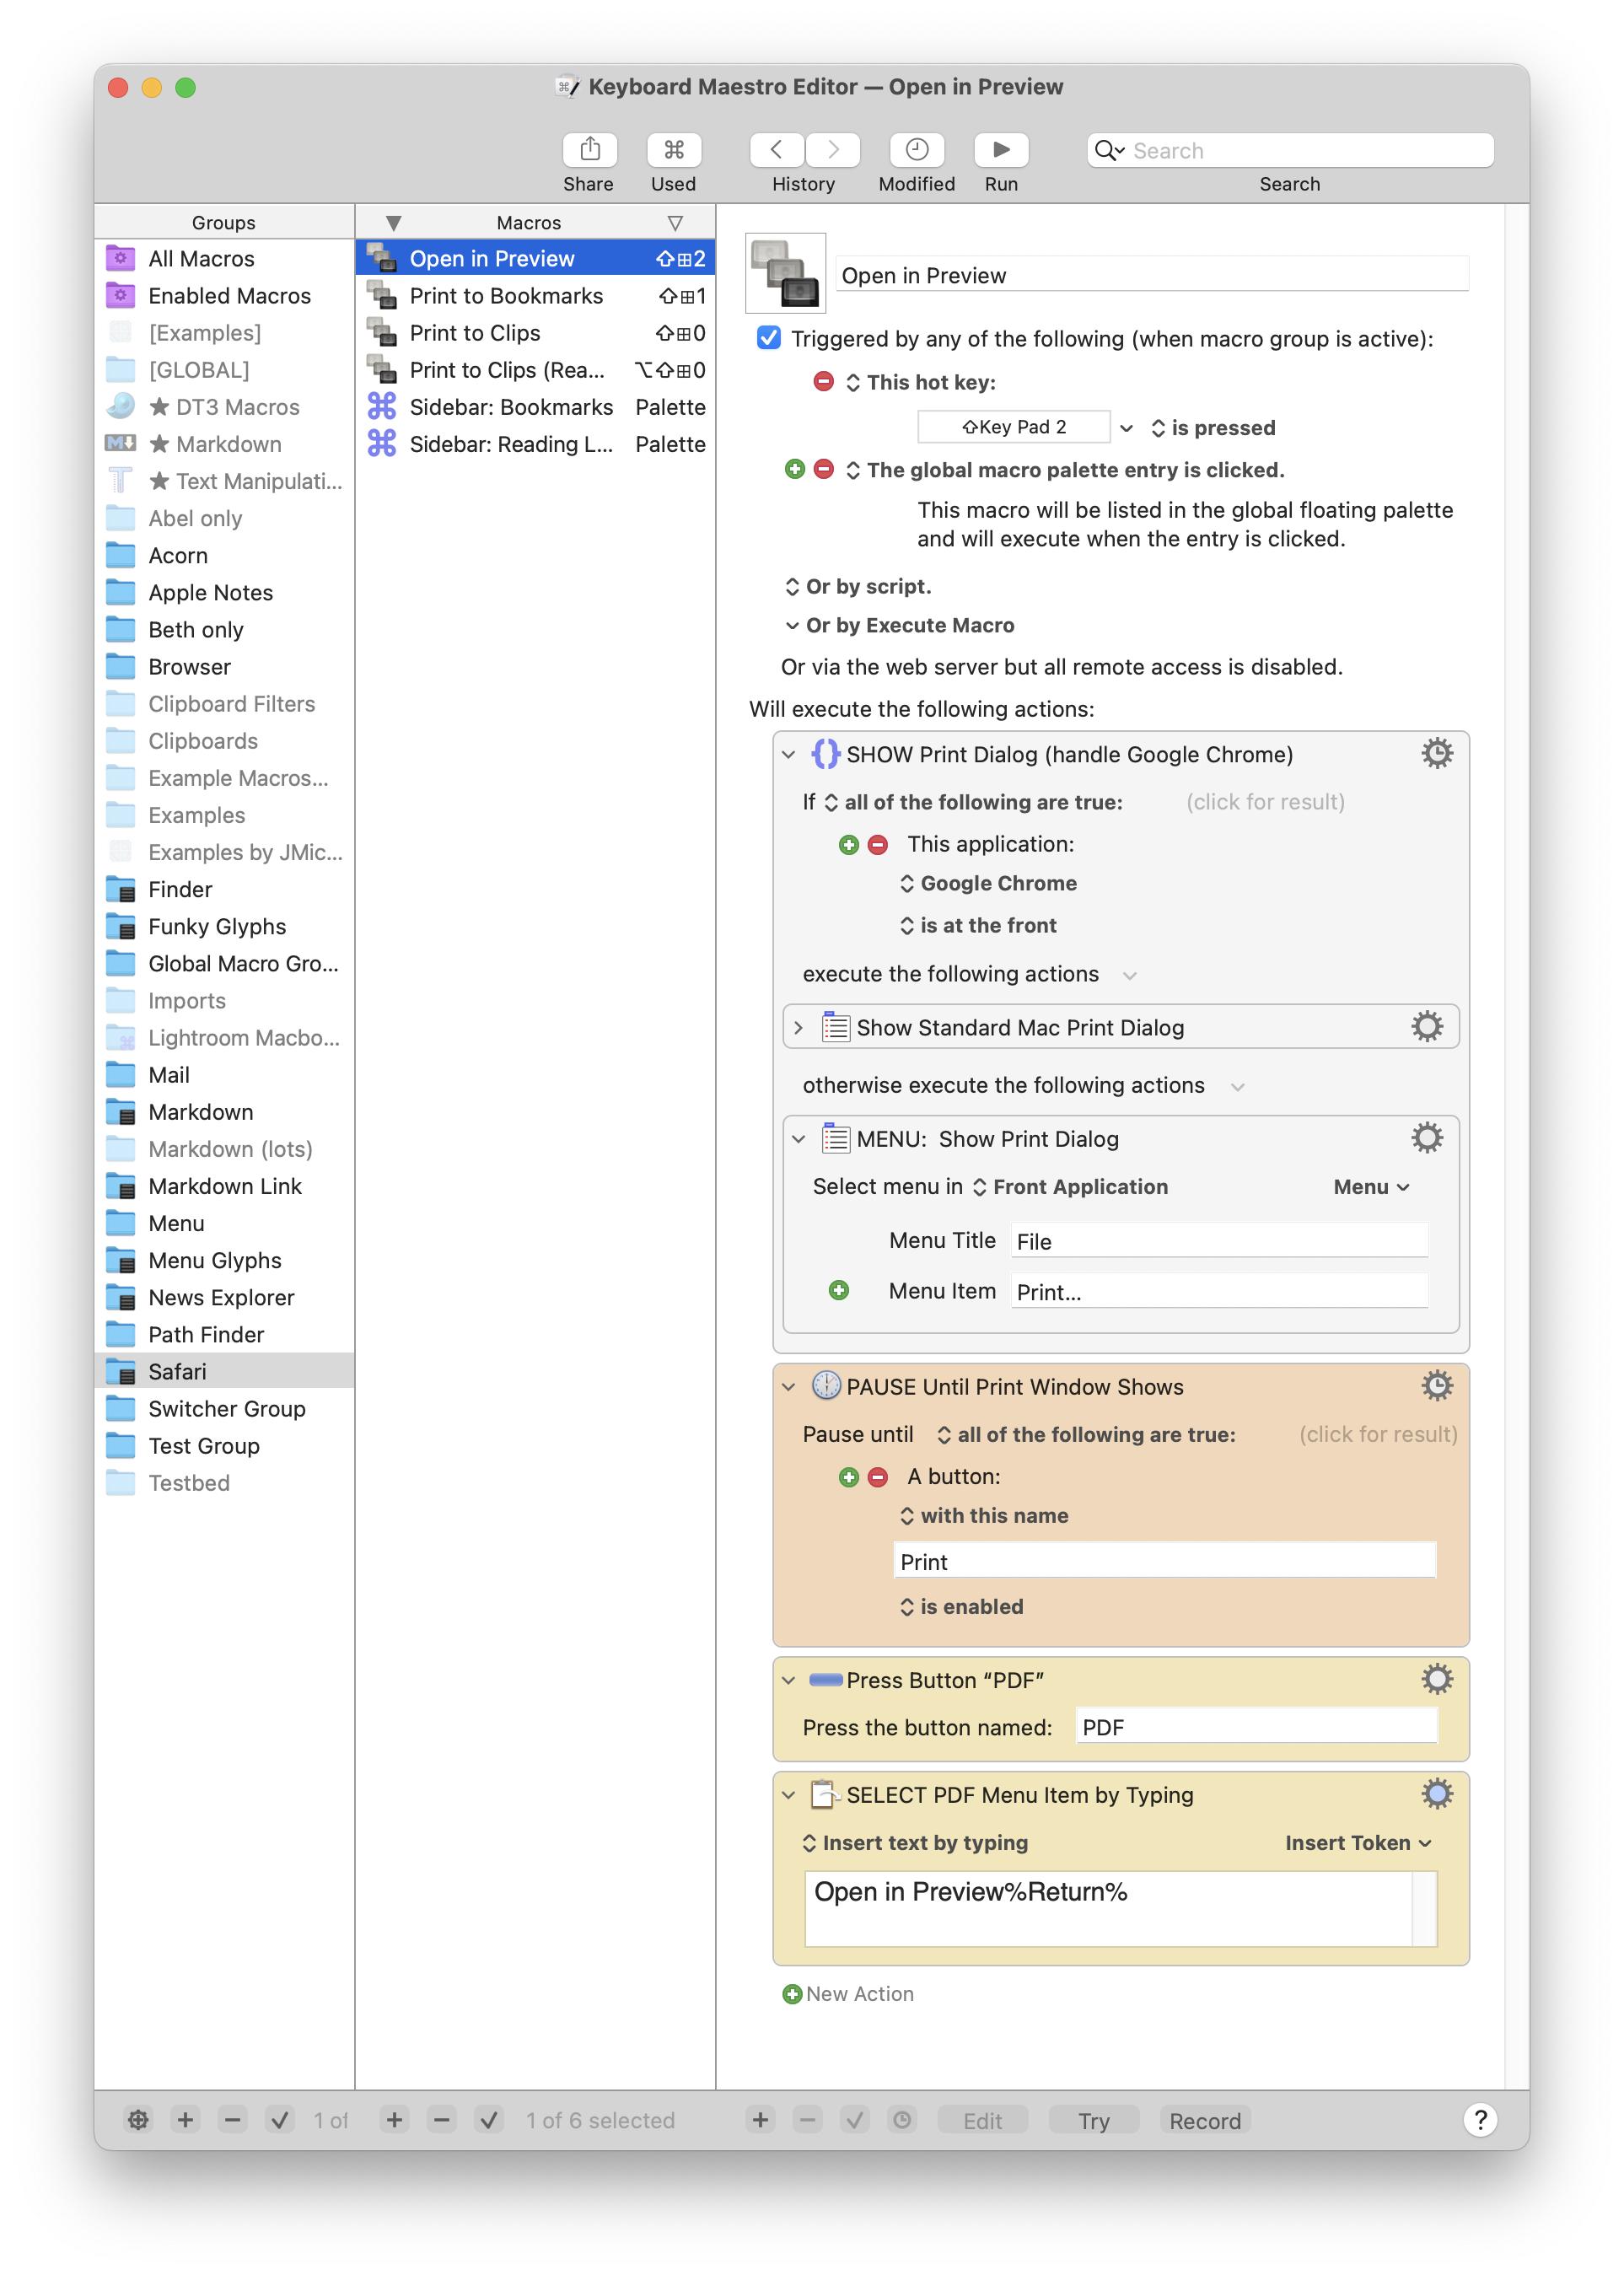Add a menu item level with the green plus
The width and height of the screenshot is (1624, 2275).
tap(838, 1291)
